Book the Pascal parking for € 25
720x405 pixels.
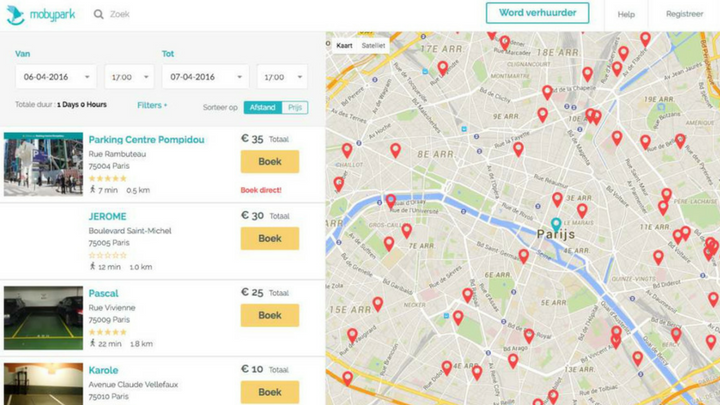(x=270, y=315)
